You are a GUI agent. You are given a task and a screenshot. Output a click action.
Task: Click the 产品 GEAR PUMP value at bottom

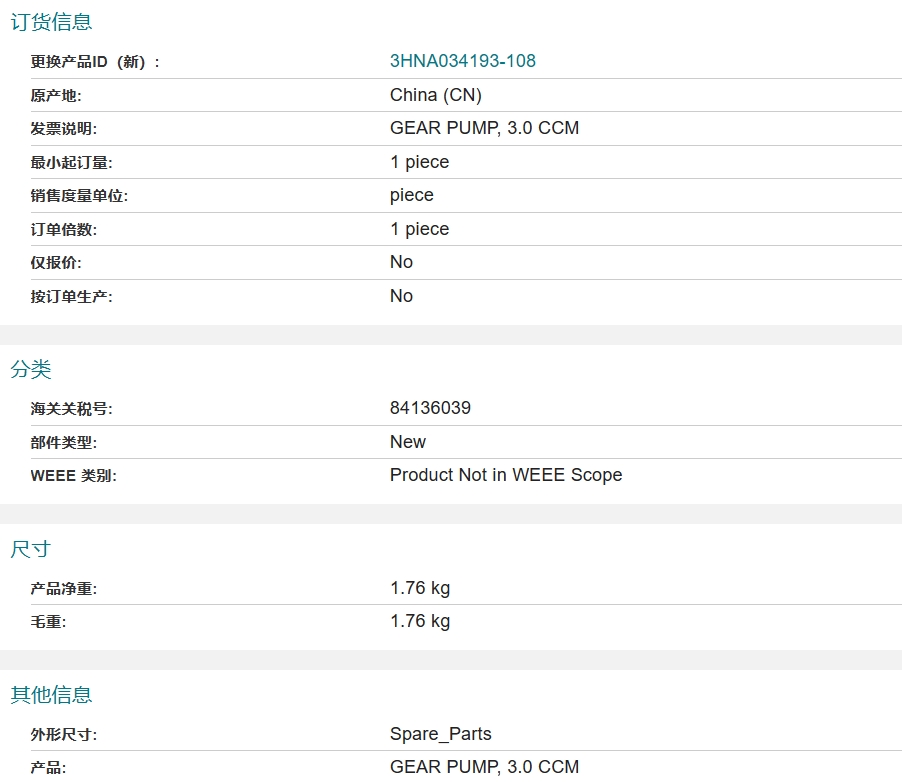tap(484, 767)
